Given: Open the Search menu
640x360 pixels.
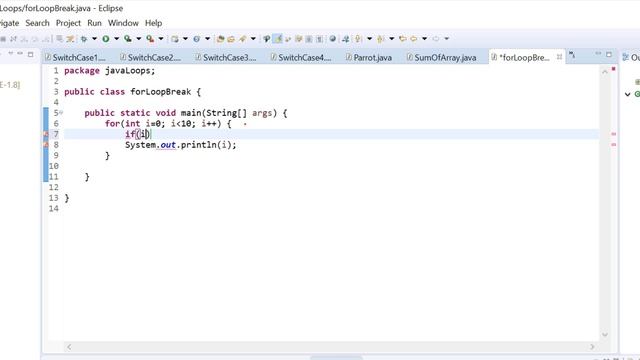Looking at the screenshot, I should pyautogui.click(x=37, y=23).
